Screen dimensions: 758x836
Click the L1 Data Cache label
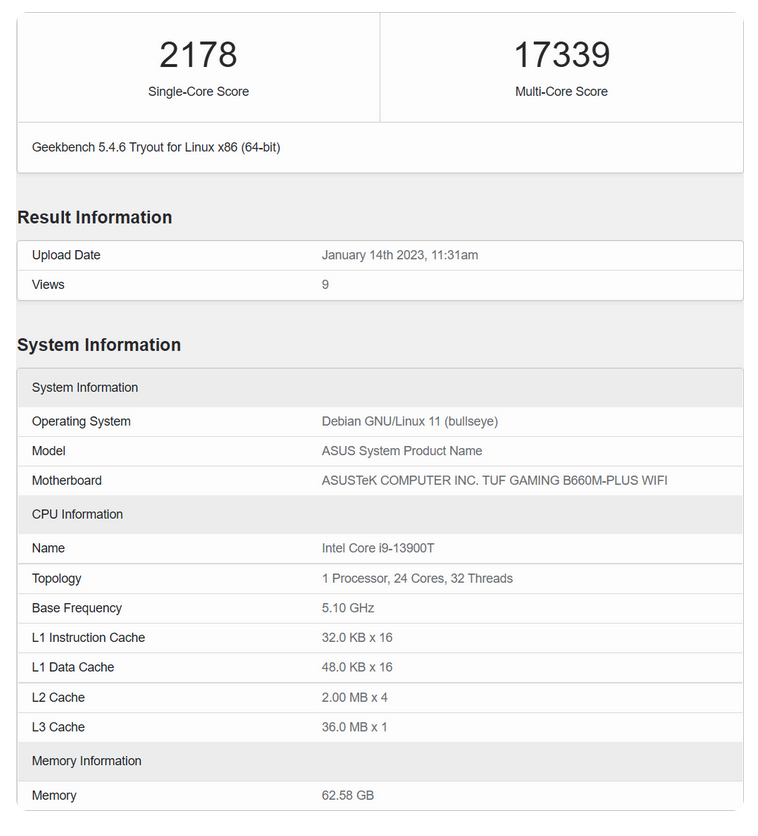click(x=73, y=668)
